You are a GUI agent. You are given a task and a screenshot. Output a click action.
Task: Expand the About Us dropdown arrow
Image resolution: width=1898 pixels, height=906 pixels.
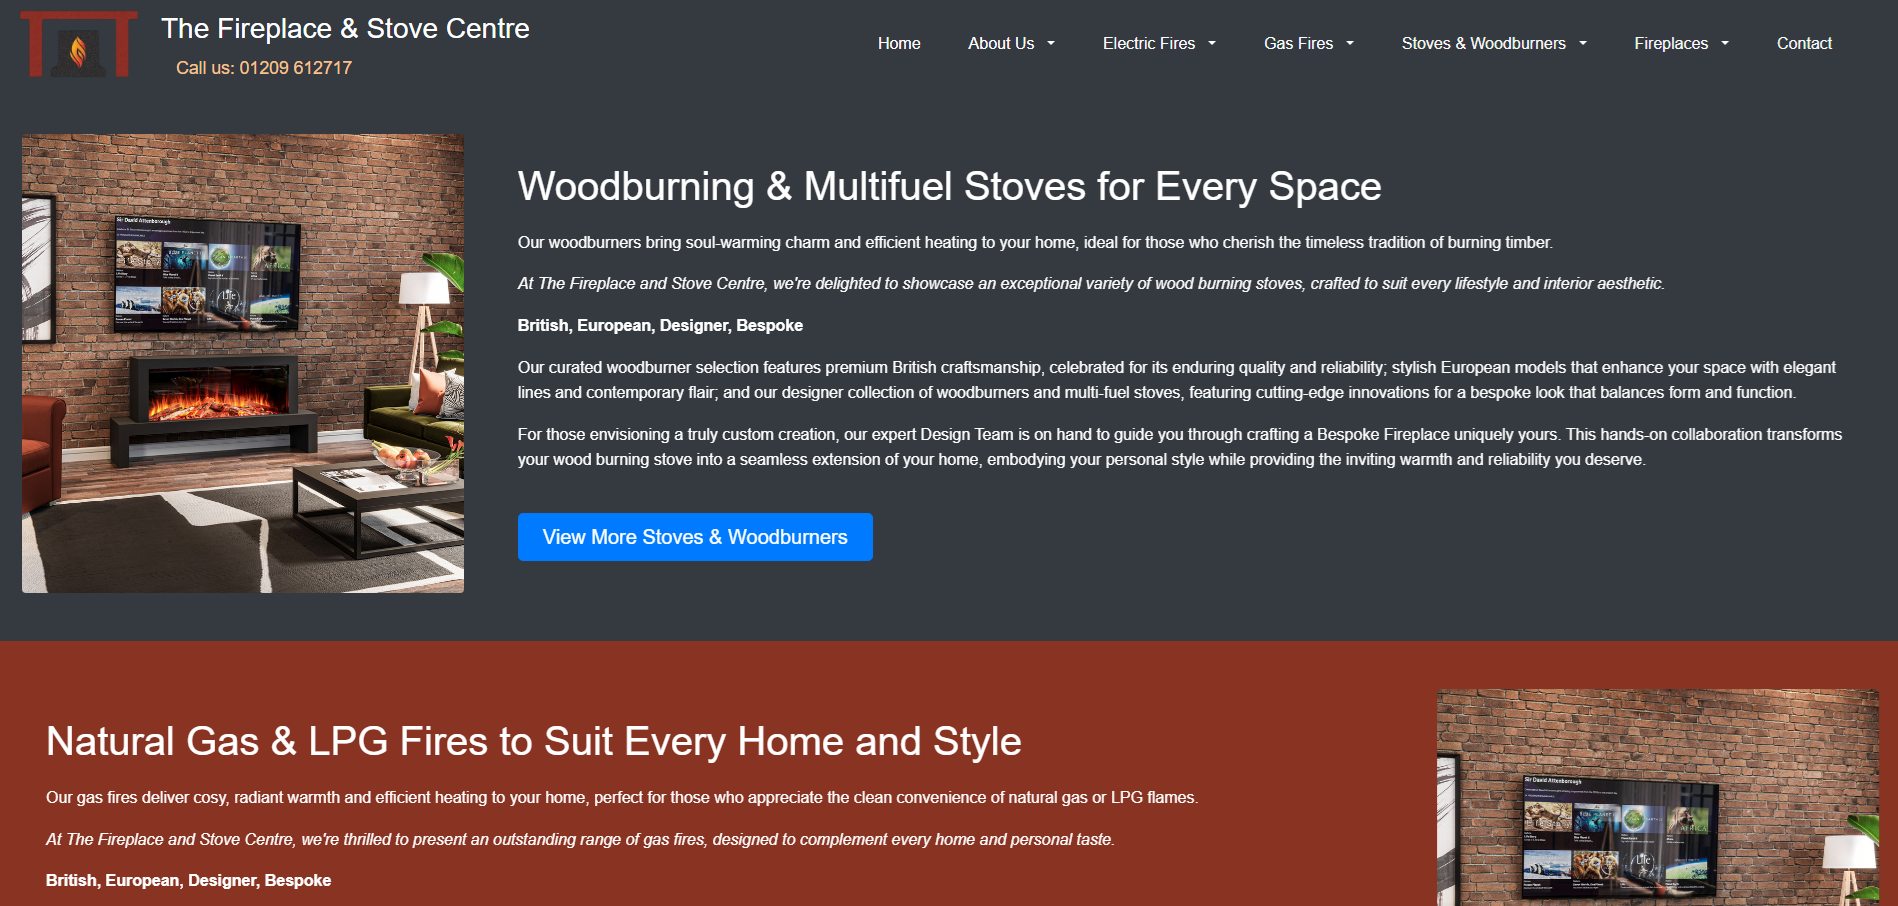pos(1051,43)
